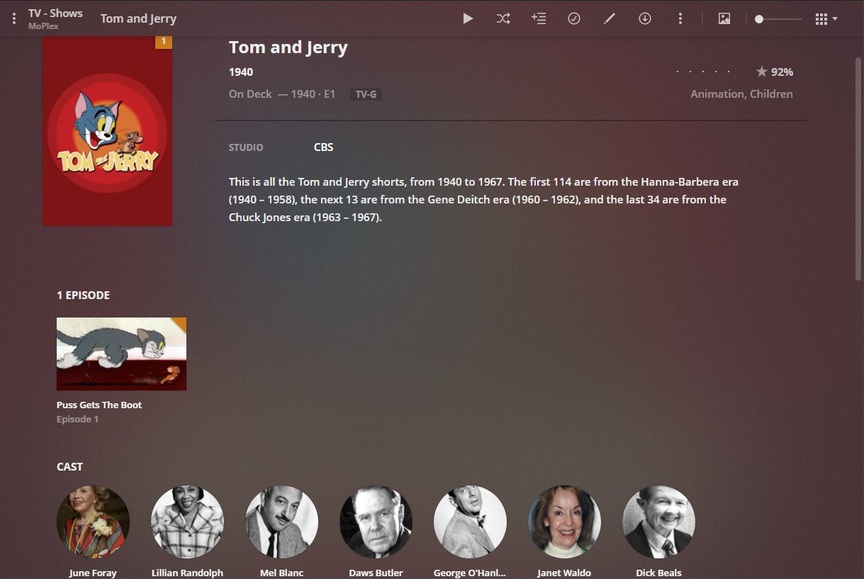Toggle background artwork image icon
The image size is (864, 579).
tap(724, 19)
